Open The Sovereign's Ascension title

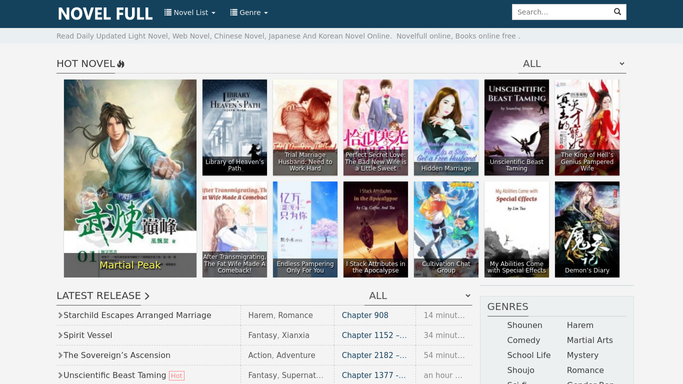click(117, 355)
